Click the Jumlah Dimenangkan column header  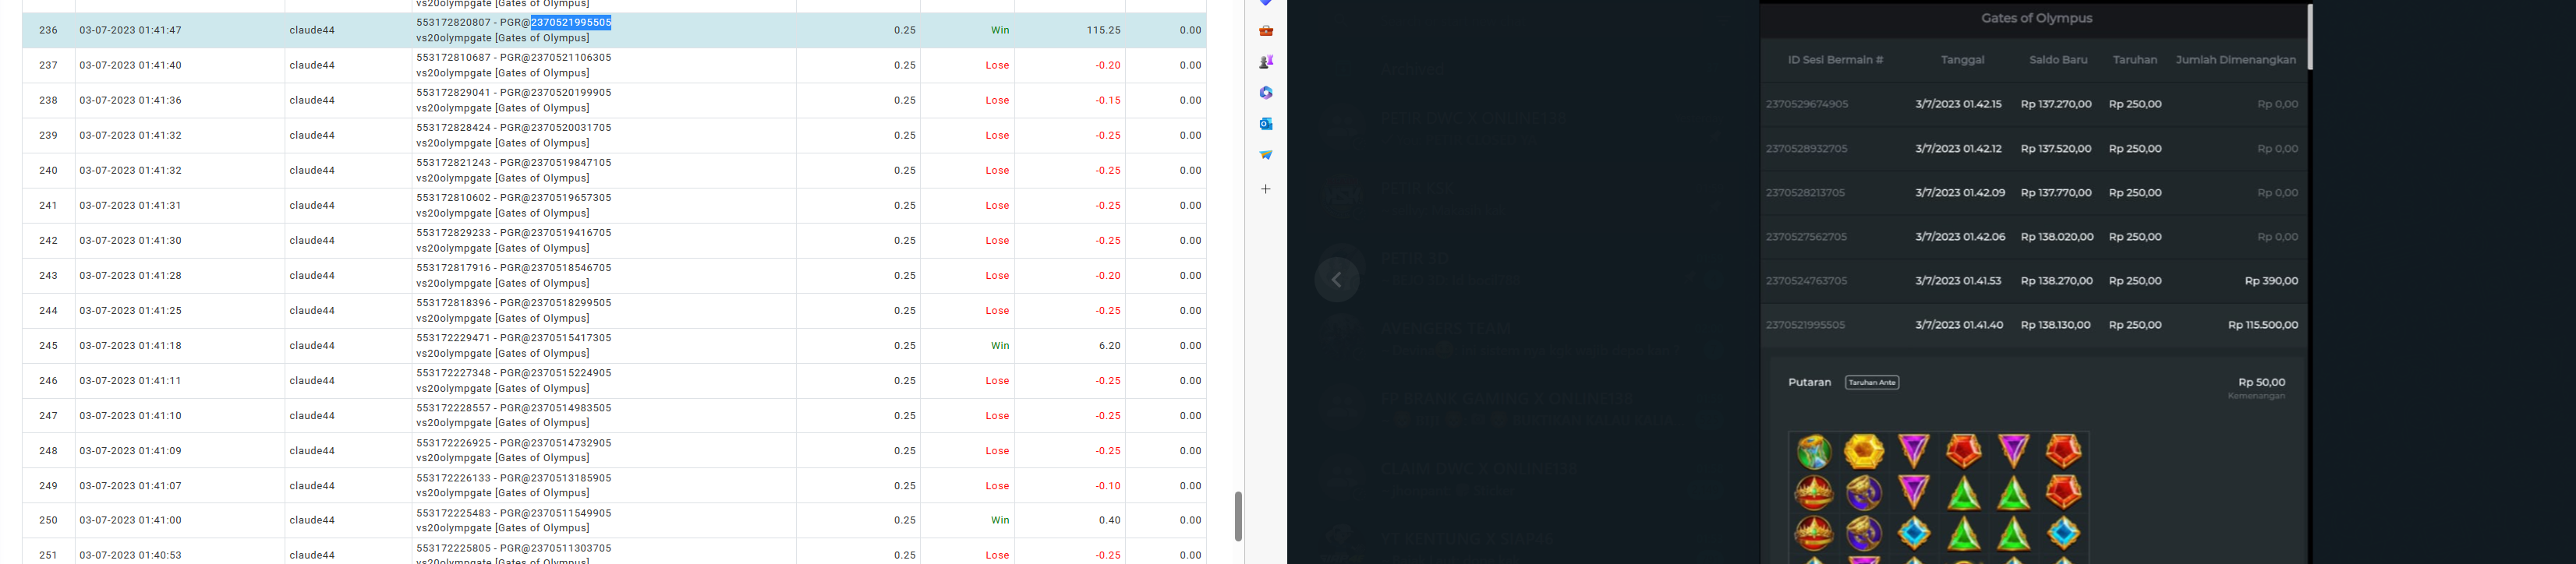coord(2235,60)
